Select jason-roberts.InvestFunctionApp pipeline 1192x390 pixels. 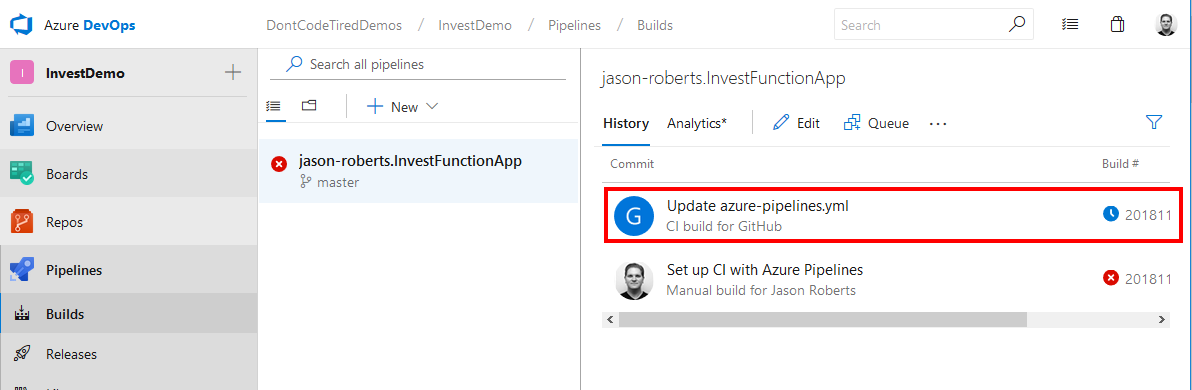418,171
